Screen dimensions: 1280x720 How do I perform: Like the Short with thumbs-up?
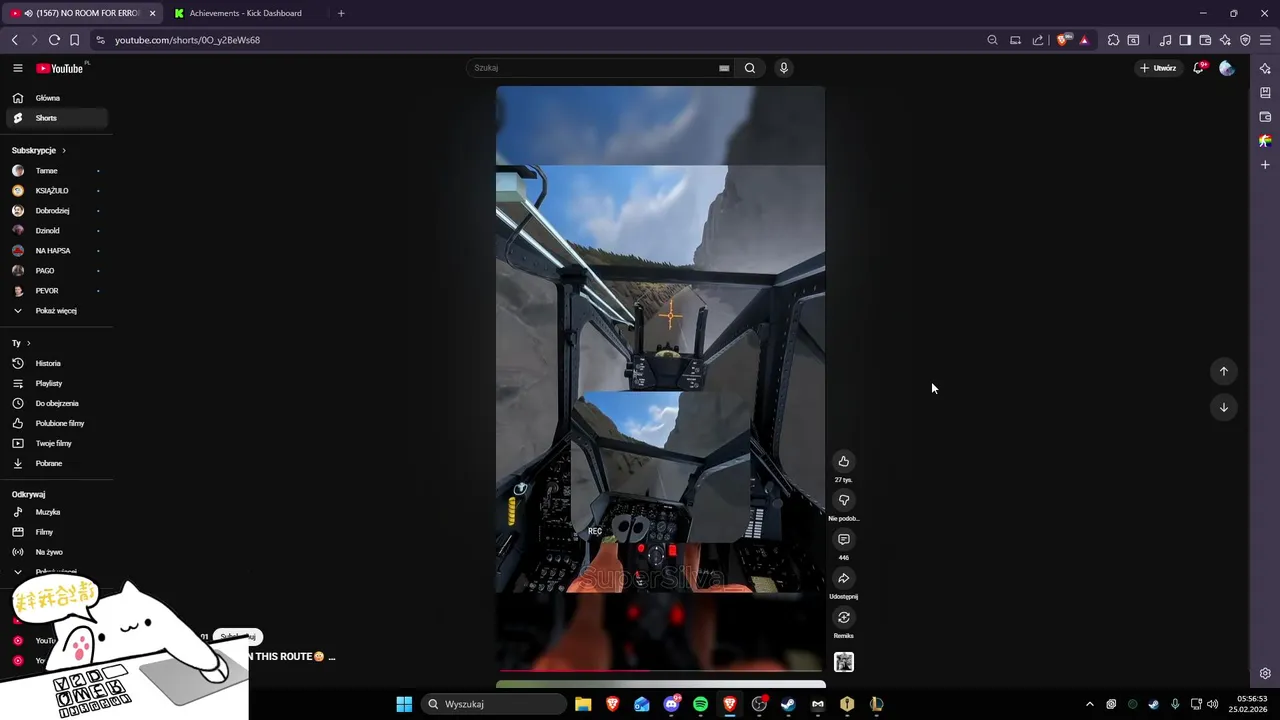pyautogui.click(x=844, y=461)
